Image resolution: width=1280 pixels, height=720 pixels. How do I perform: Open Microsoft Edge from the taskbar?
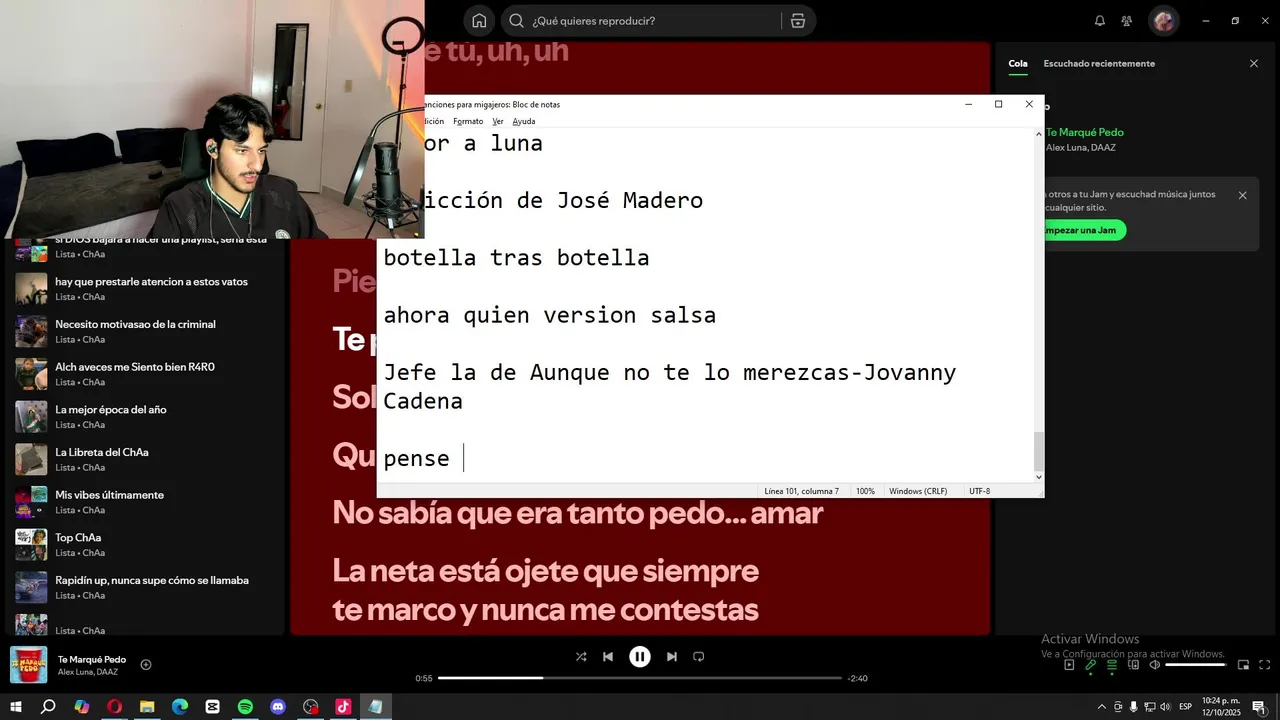point(180,706)
